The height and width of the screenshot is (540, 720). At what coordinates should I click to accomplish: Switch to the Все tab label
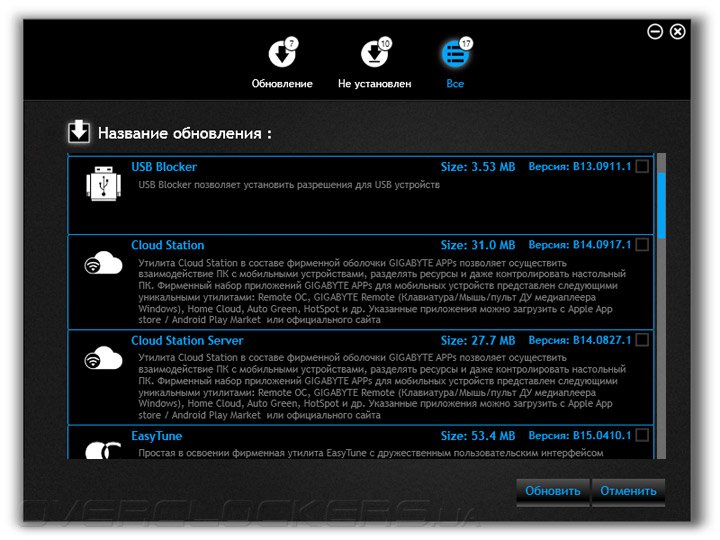pos(455,84)
